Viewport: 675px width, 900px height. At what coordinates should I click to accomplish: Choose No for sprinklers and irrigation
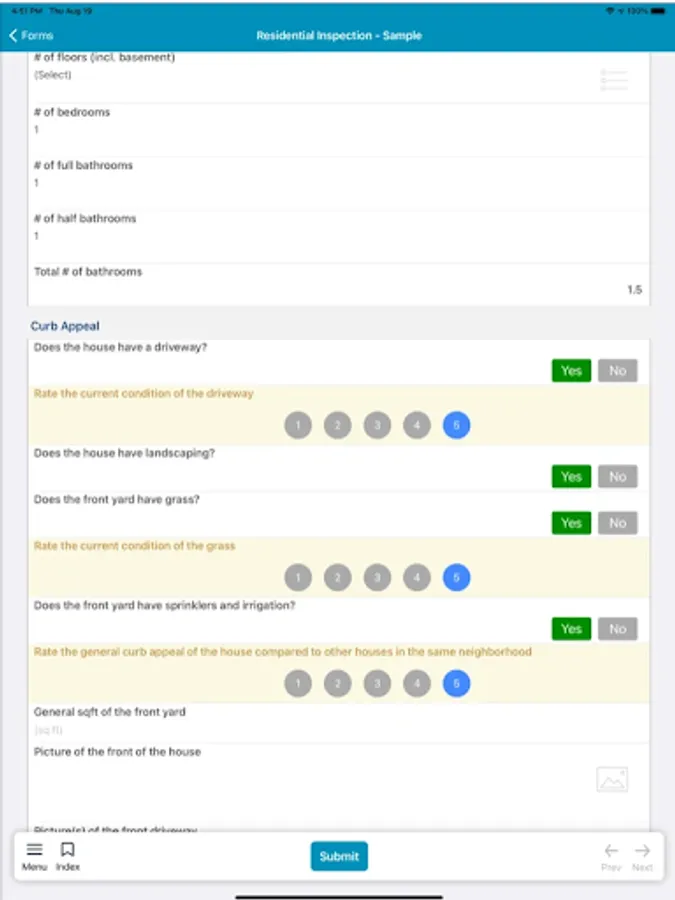(617, 629)
